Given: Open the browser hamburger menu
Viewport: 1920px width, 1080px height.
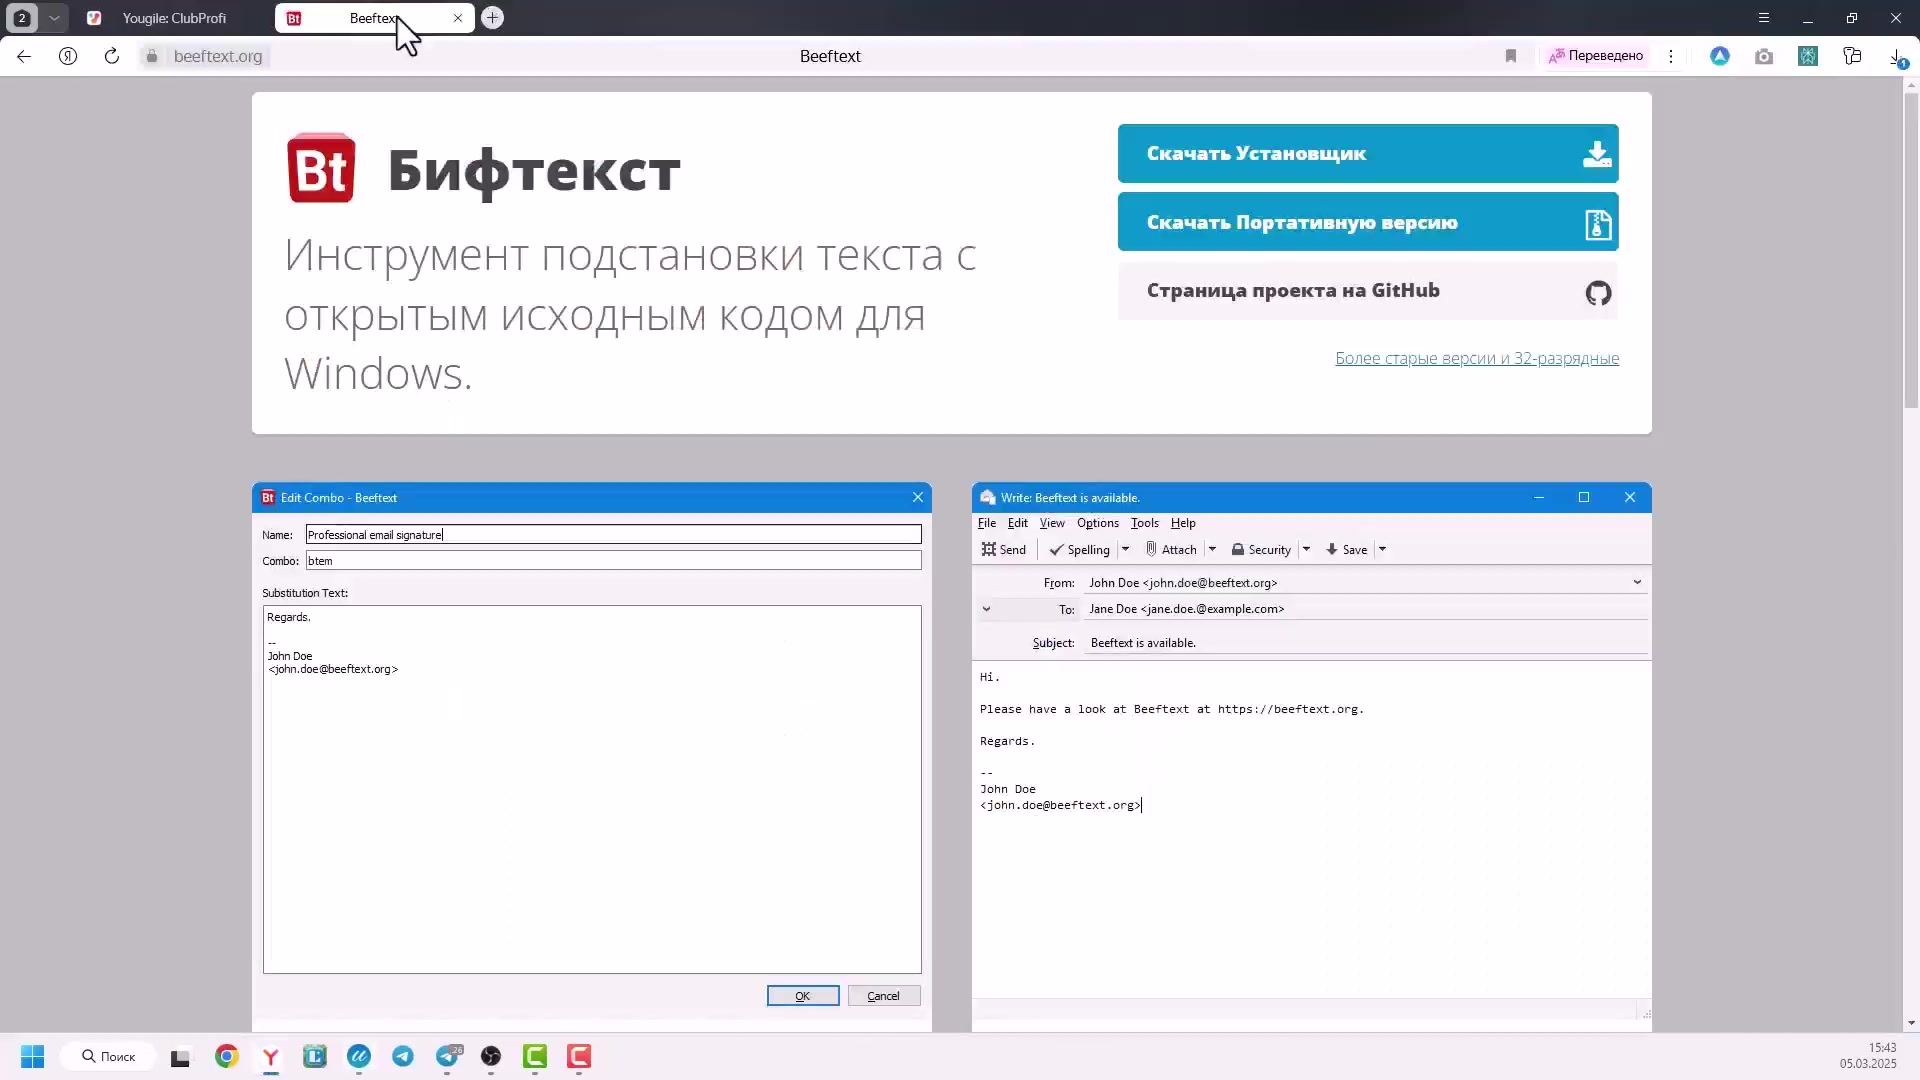Looking at the screenshot, I should [x=1764, y=18].
